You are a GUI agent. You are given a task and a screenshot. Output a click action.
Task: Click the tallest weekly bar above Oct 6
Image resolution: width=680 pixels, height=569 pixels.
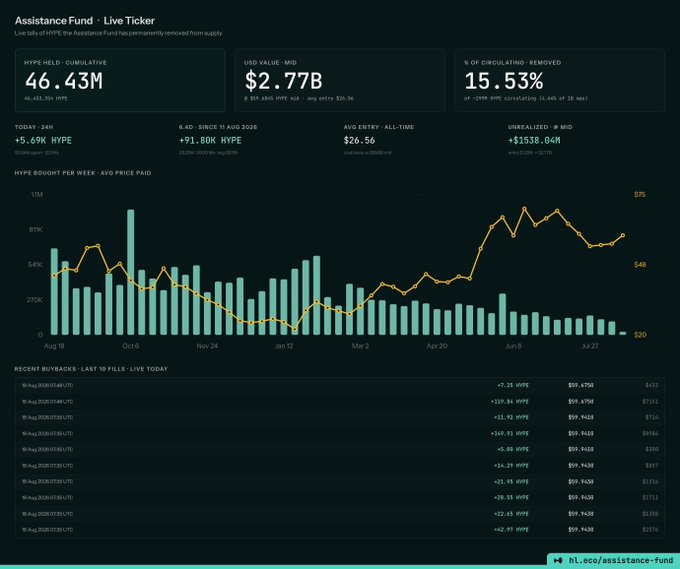click(x=131, y=272)
